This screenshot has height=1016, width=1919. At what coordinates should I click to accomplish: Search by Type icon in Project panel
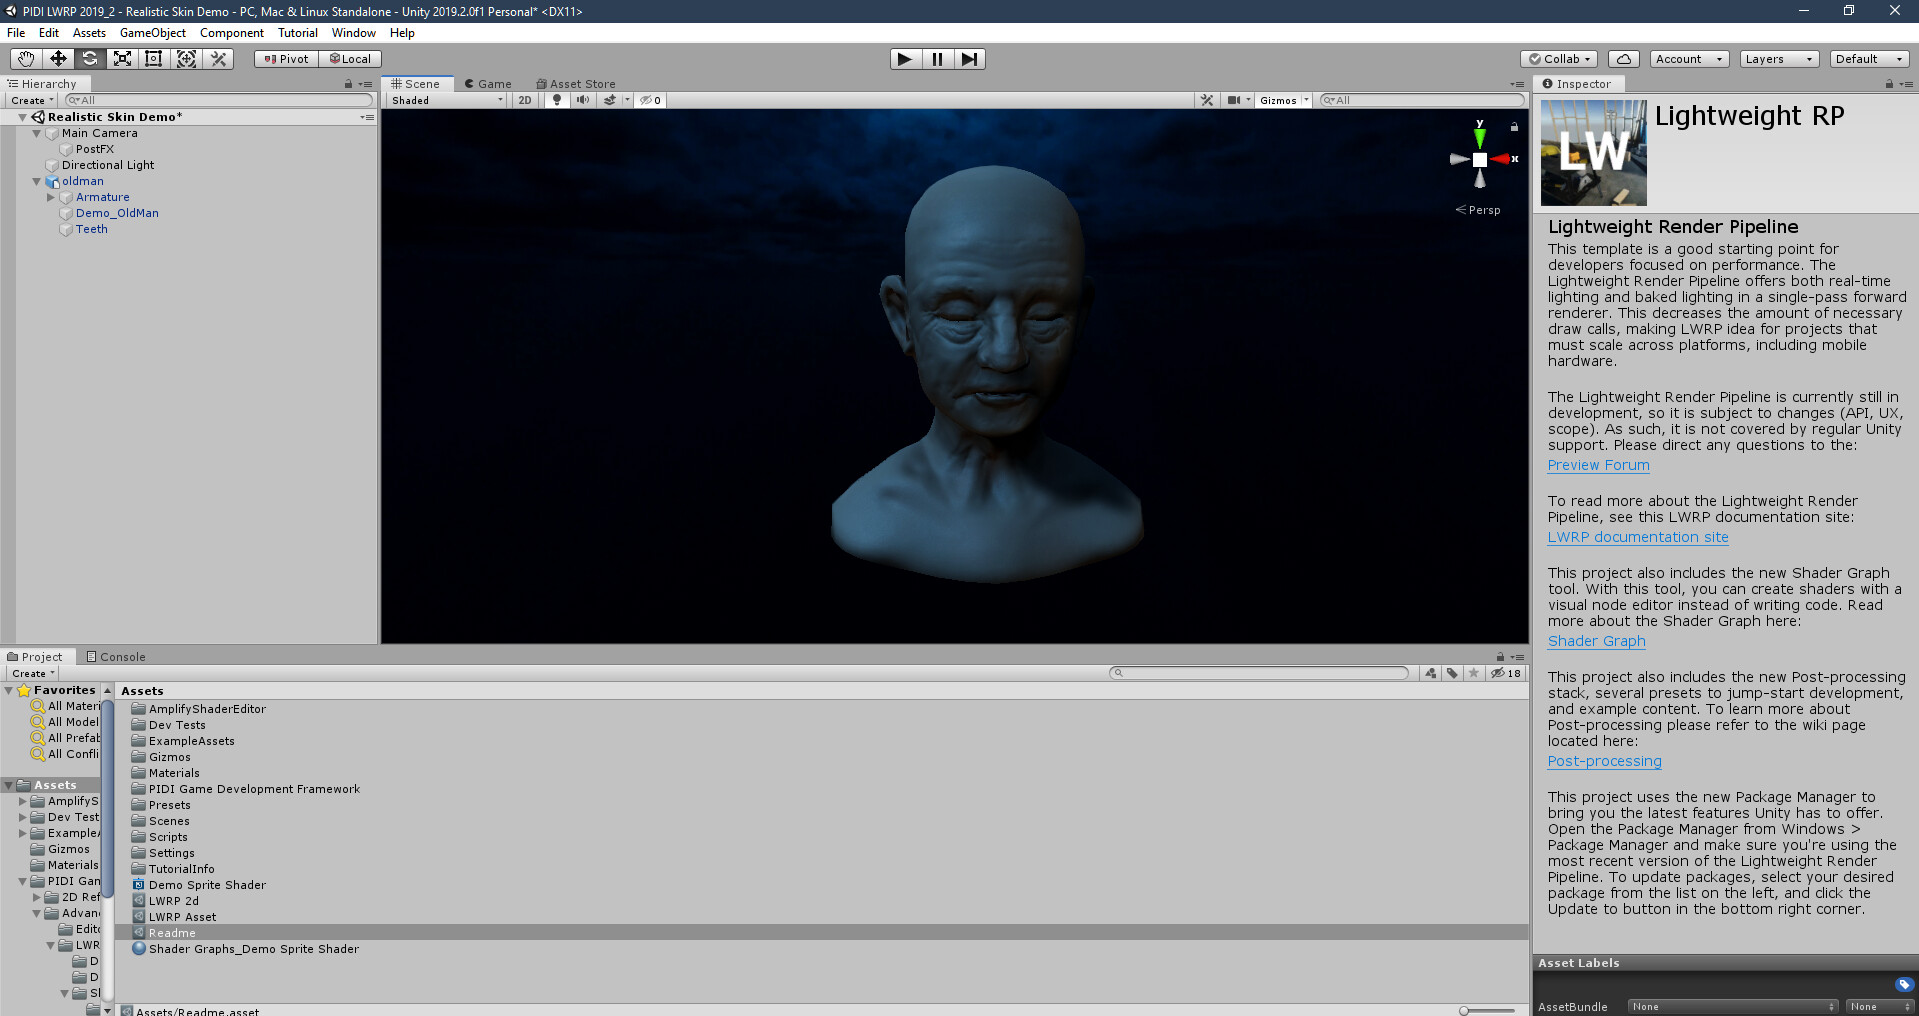[x=1431, y=673]
